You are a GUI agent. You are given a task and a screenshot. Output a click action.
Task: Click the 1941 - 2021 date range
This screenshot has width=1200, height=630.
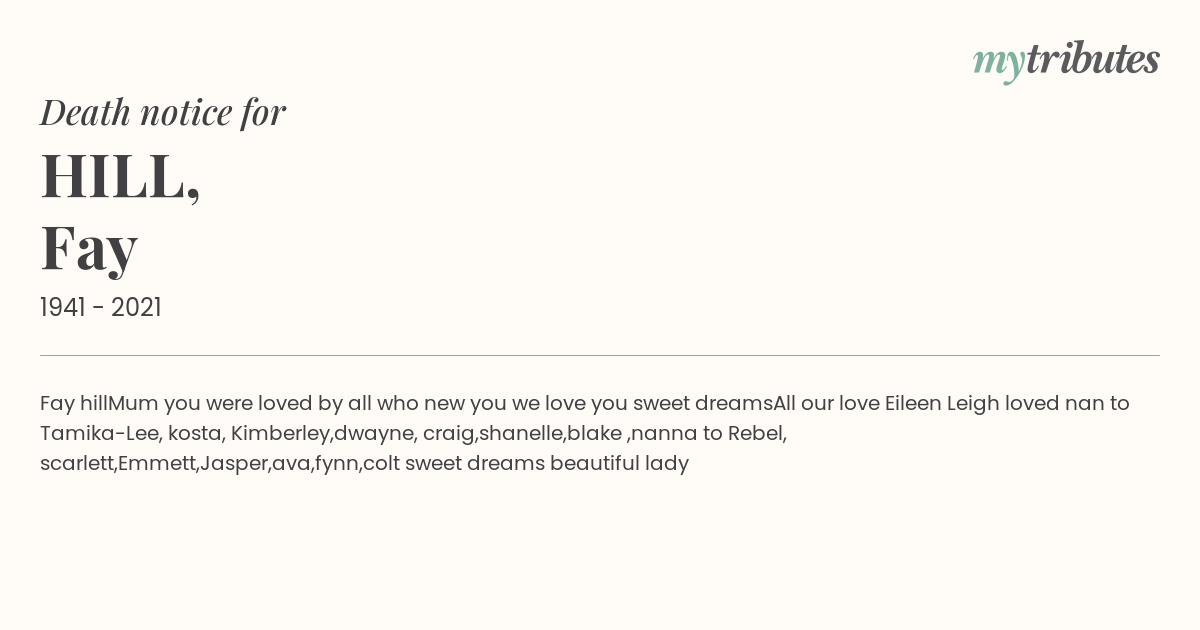point(101,307)
